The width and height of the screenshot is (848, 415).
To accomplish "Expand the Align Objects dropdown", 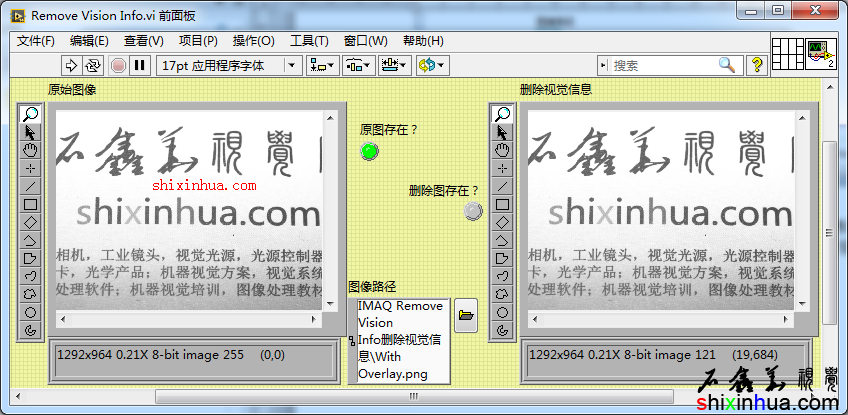I will click(323, 65).
